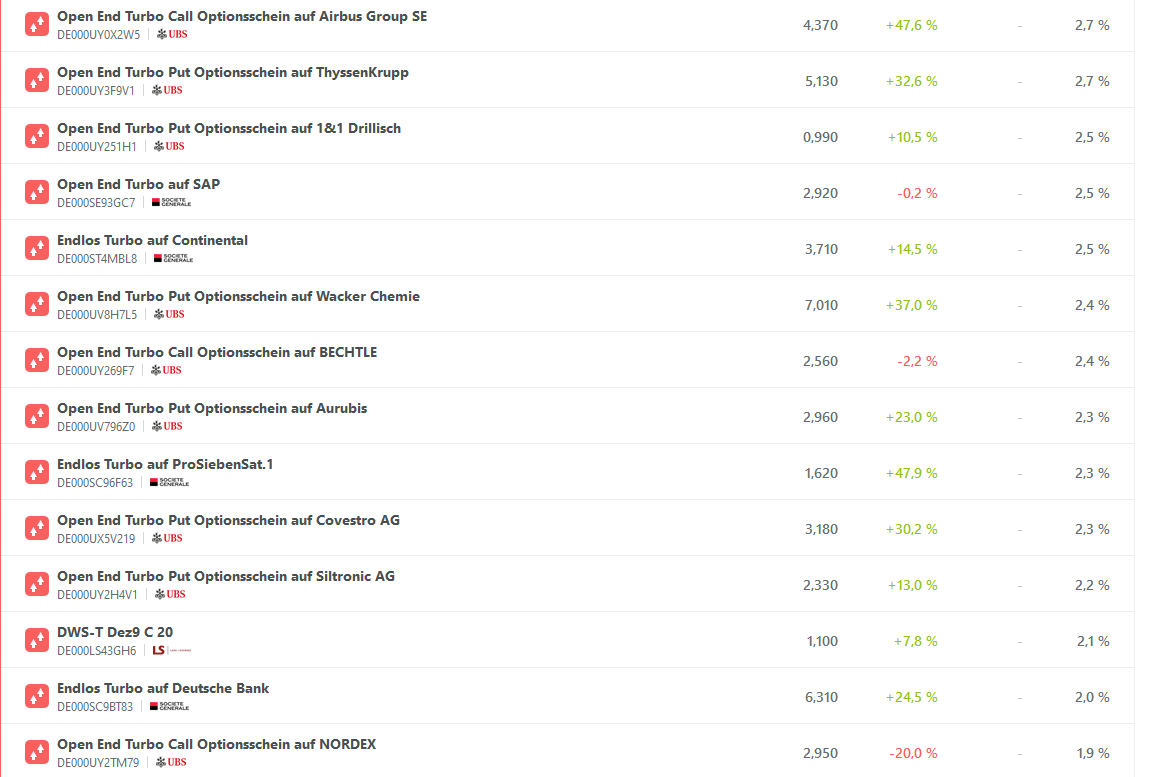Click the red arrow icon beside ThyssenKrupp Put
The image size is (1150, 777).
tap(37, 81)
